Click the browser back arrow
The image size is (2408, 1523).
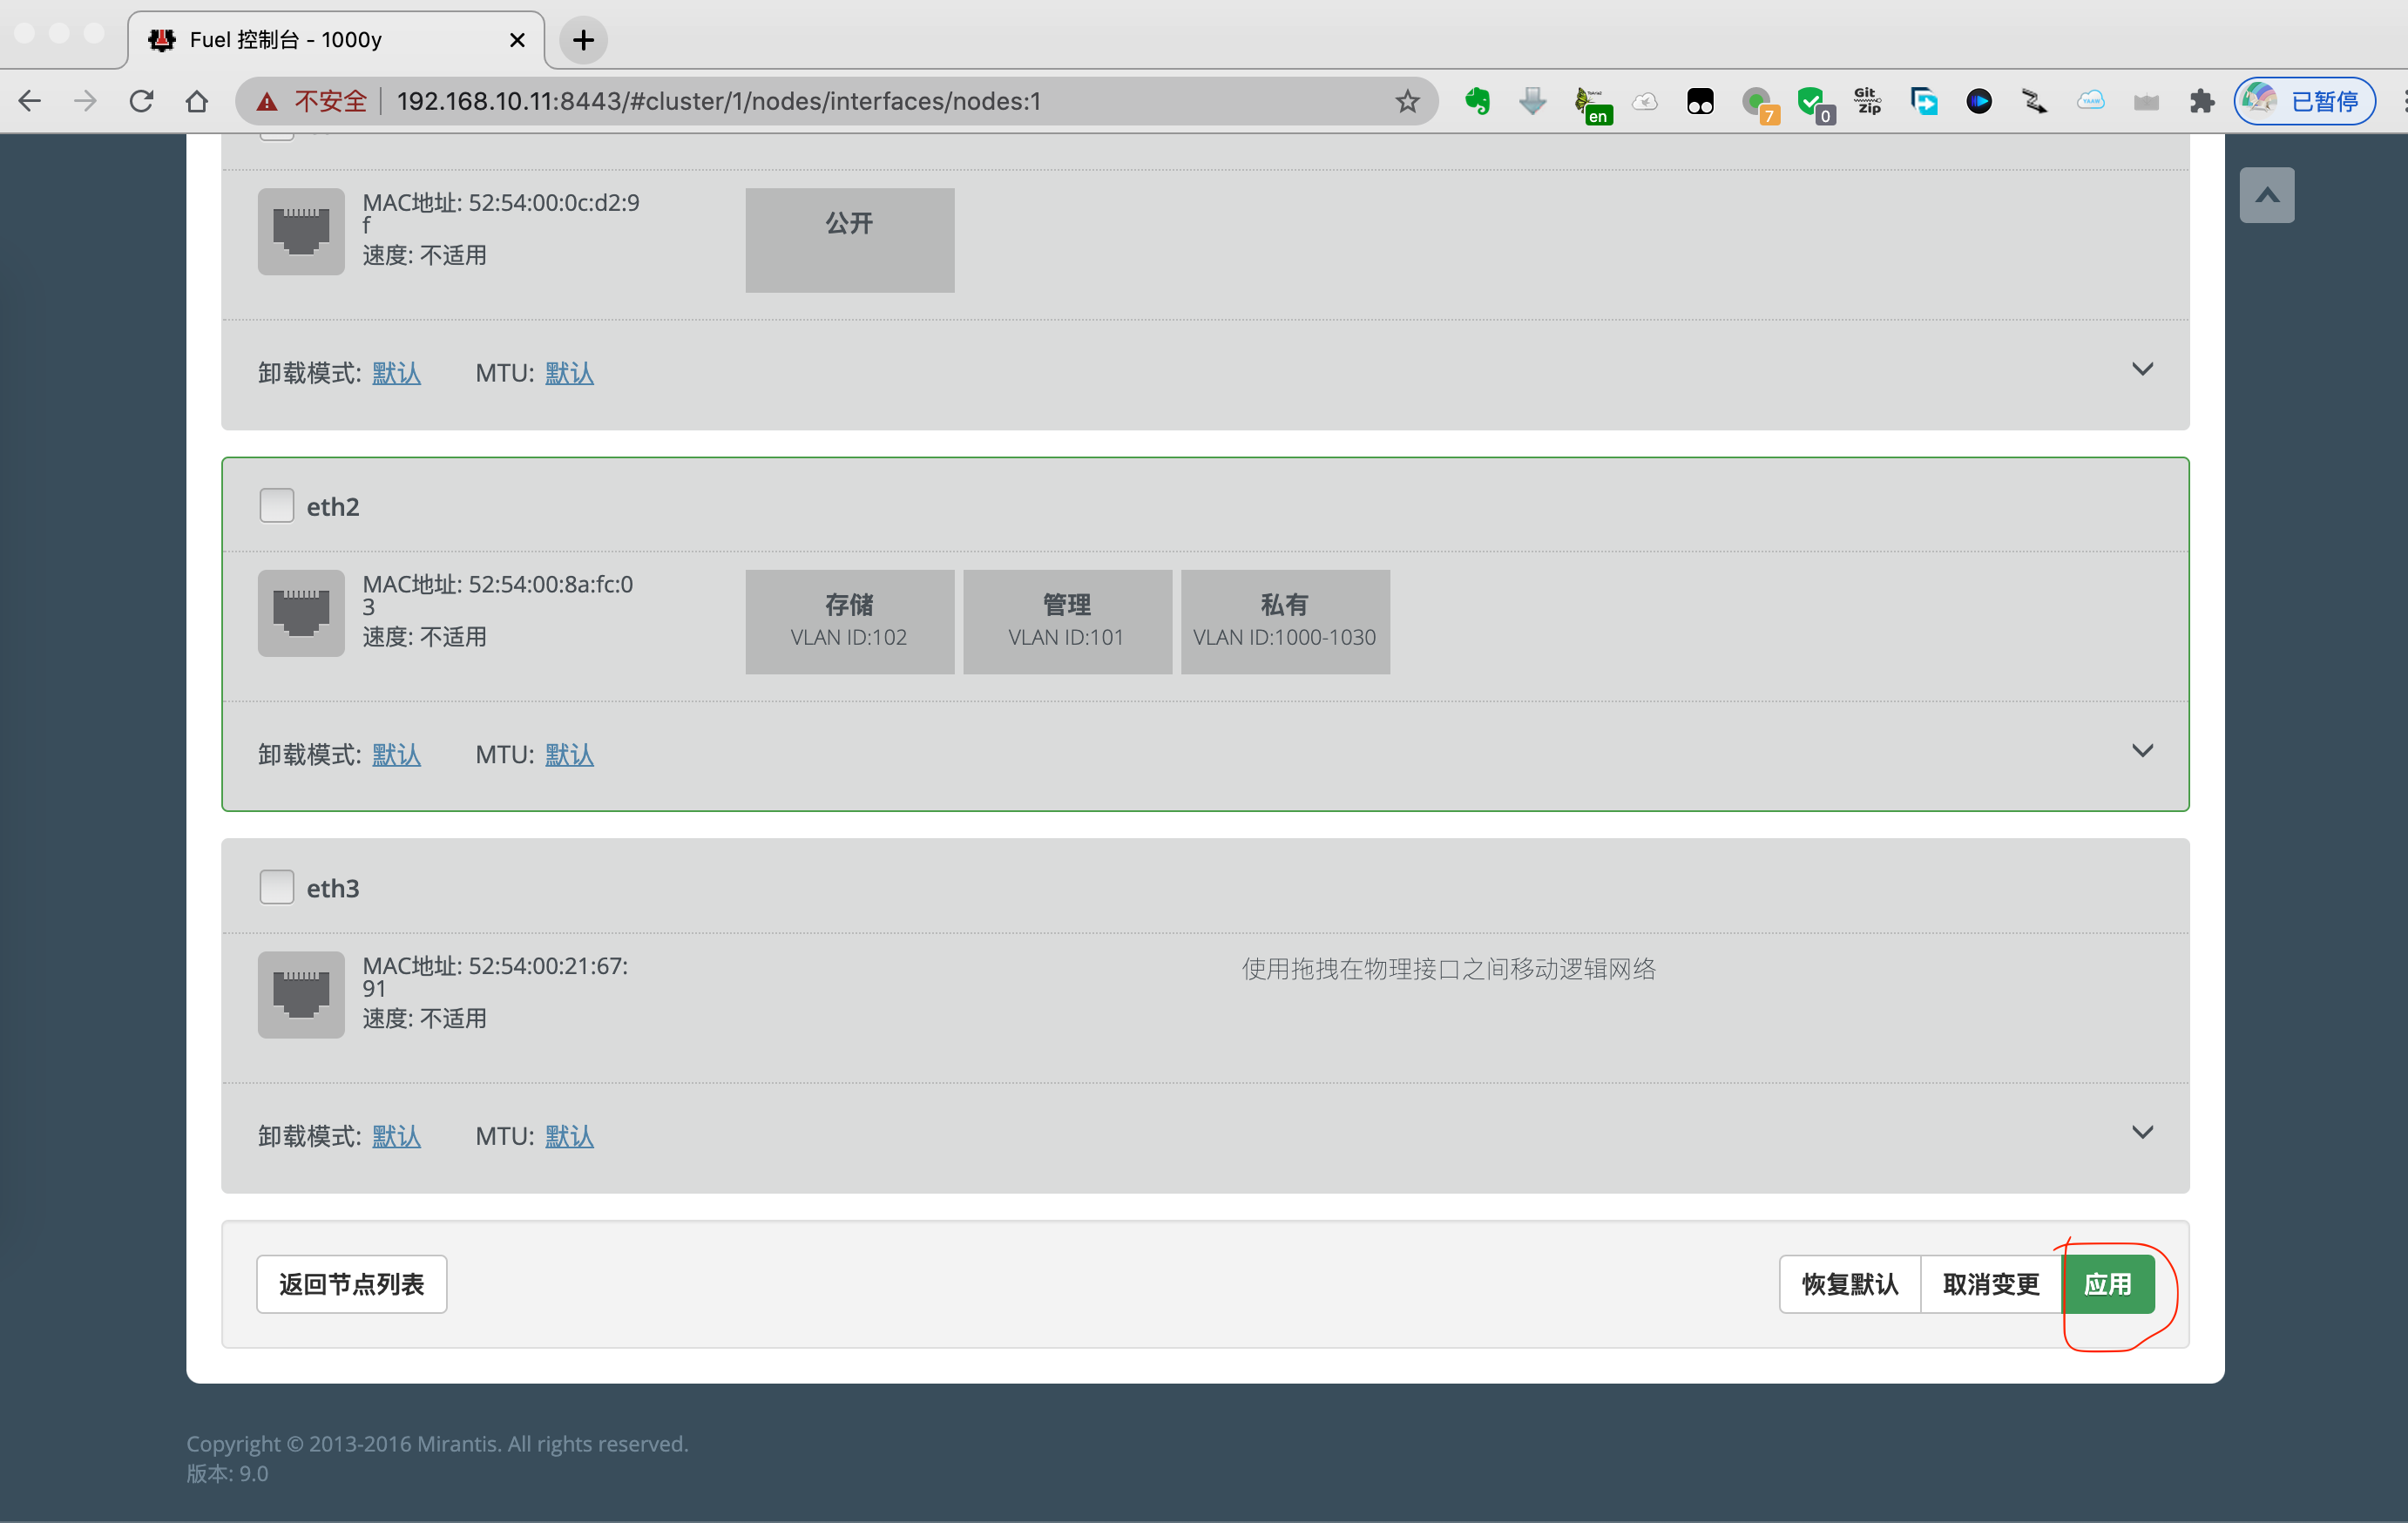click(x=30, y=101)
